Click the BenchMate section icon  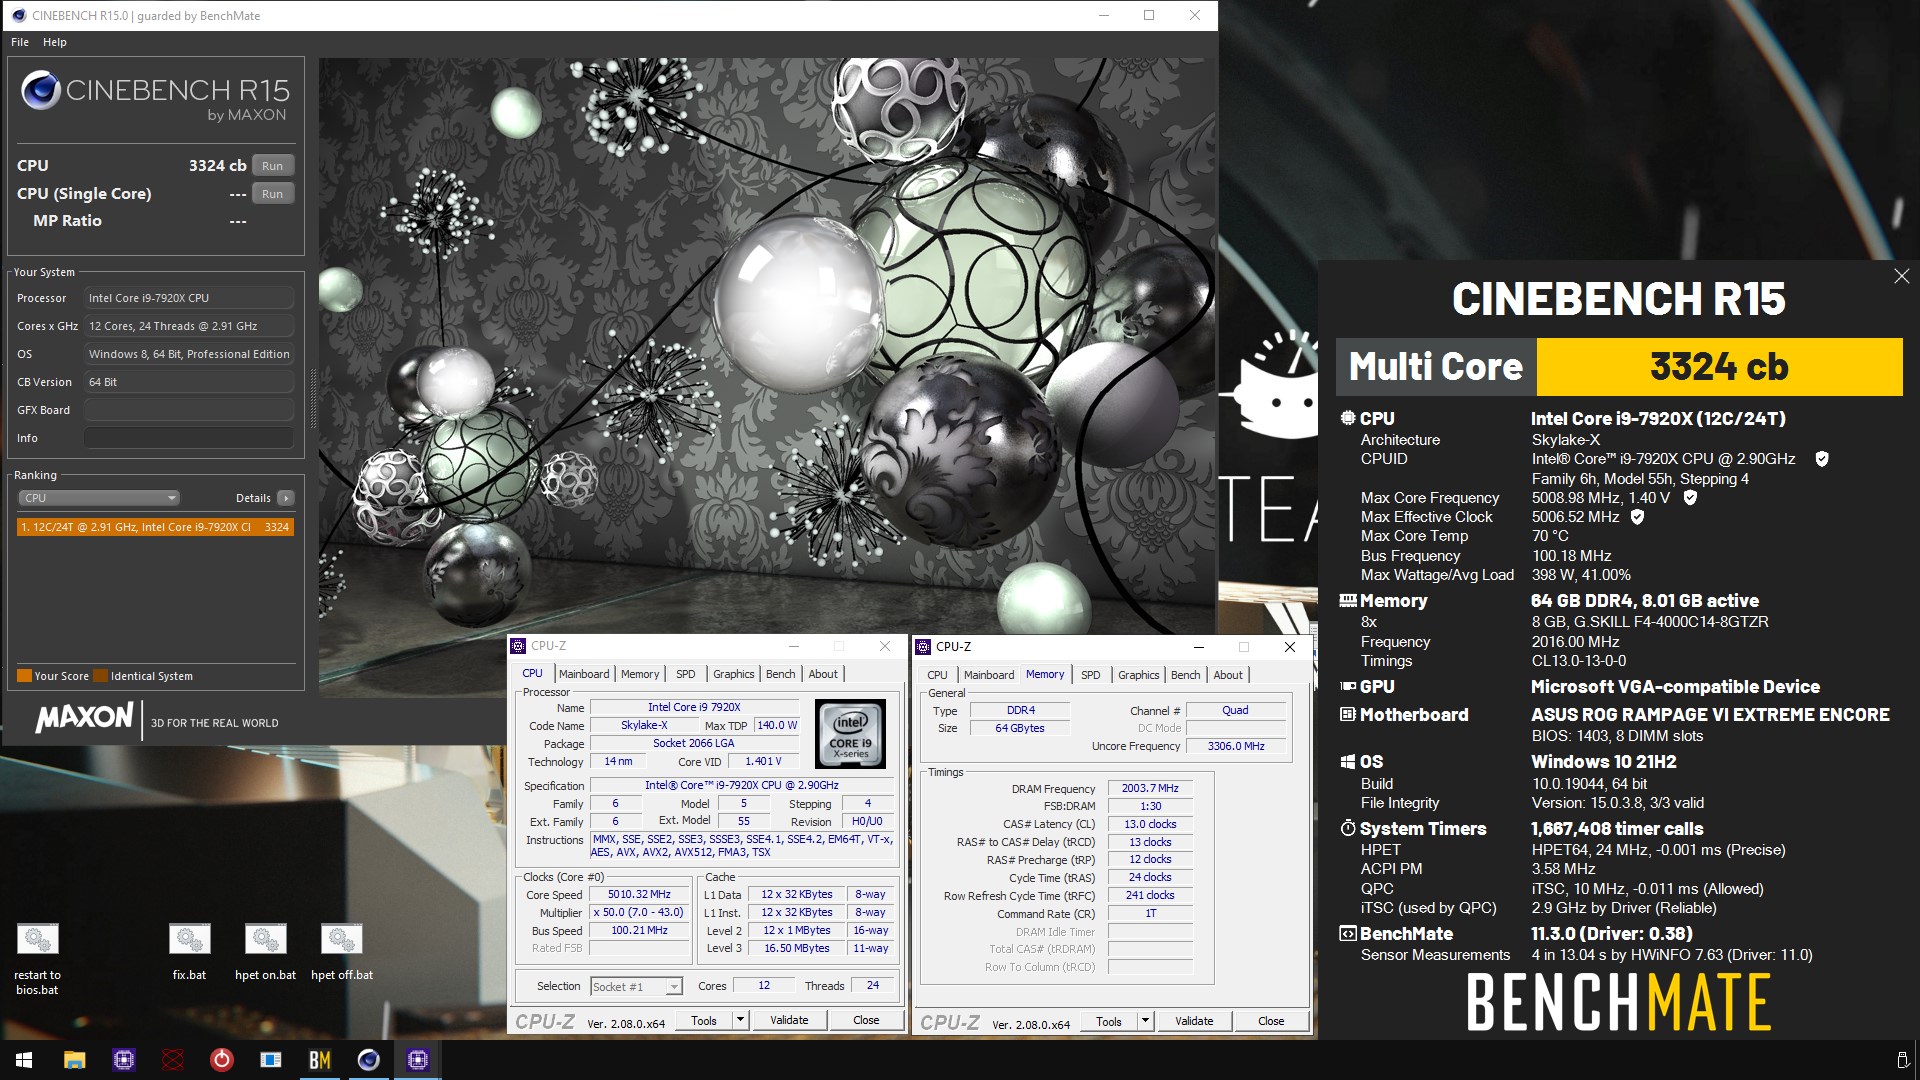pyautogui.click(x=1348, y=934)
